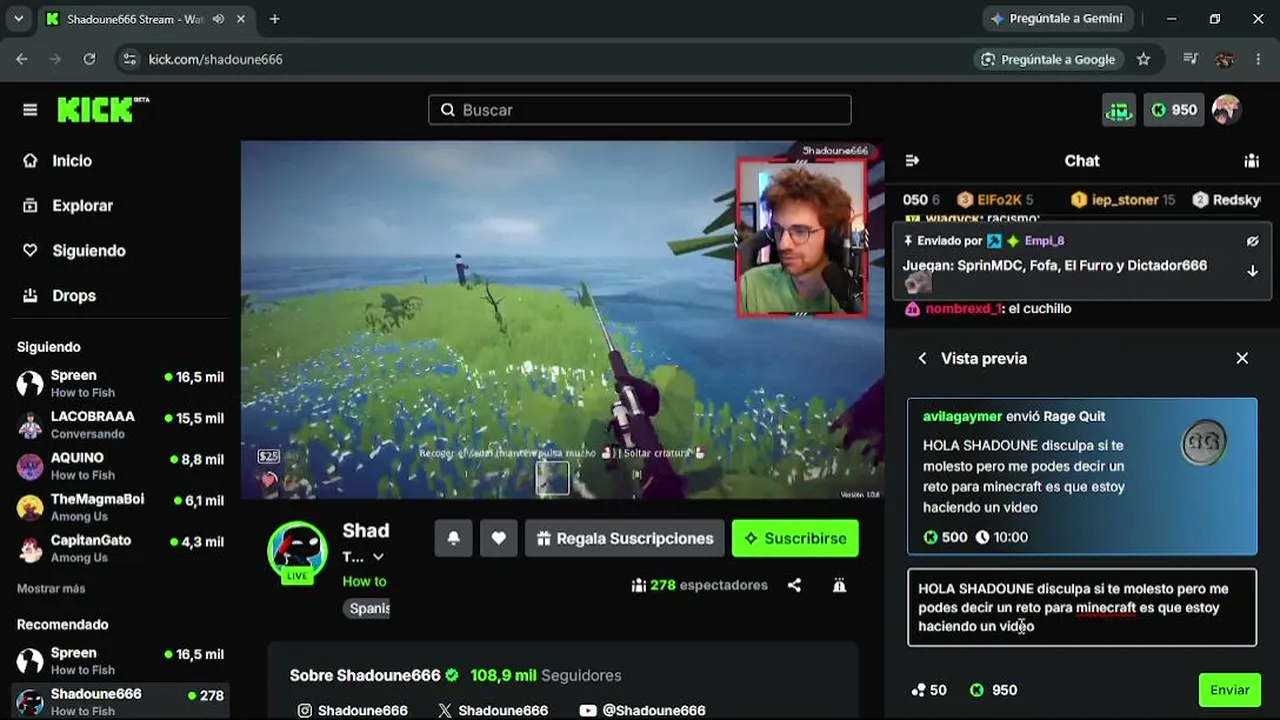Viewport: 1280px width, 720px height.
Task: Go back in browser history
Action: [x=22, y=59]
